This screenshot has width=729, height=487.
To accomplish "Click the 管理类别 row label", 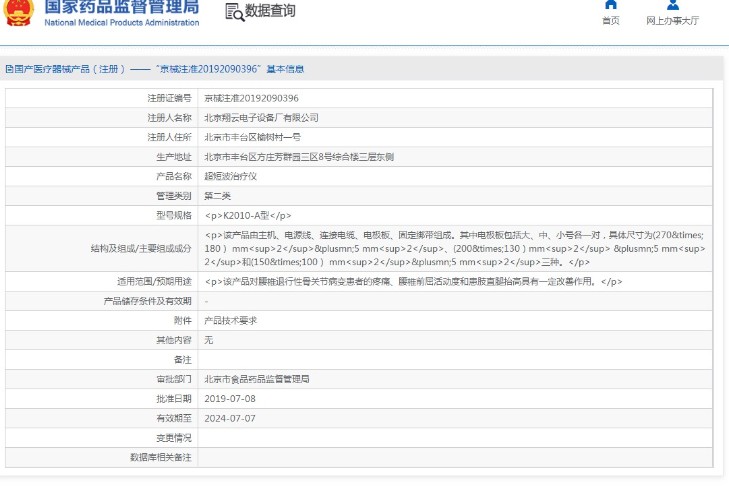I will click(x=174, y=196).
